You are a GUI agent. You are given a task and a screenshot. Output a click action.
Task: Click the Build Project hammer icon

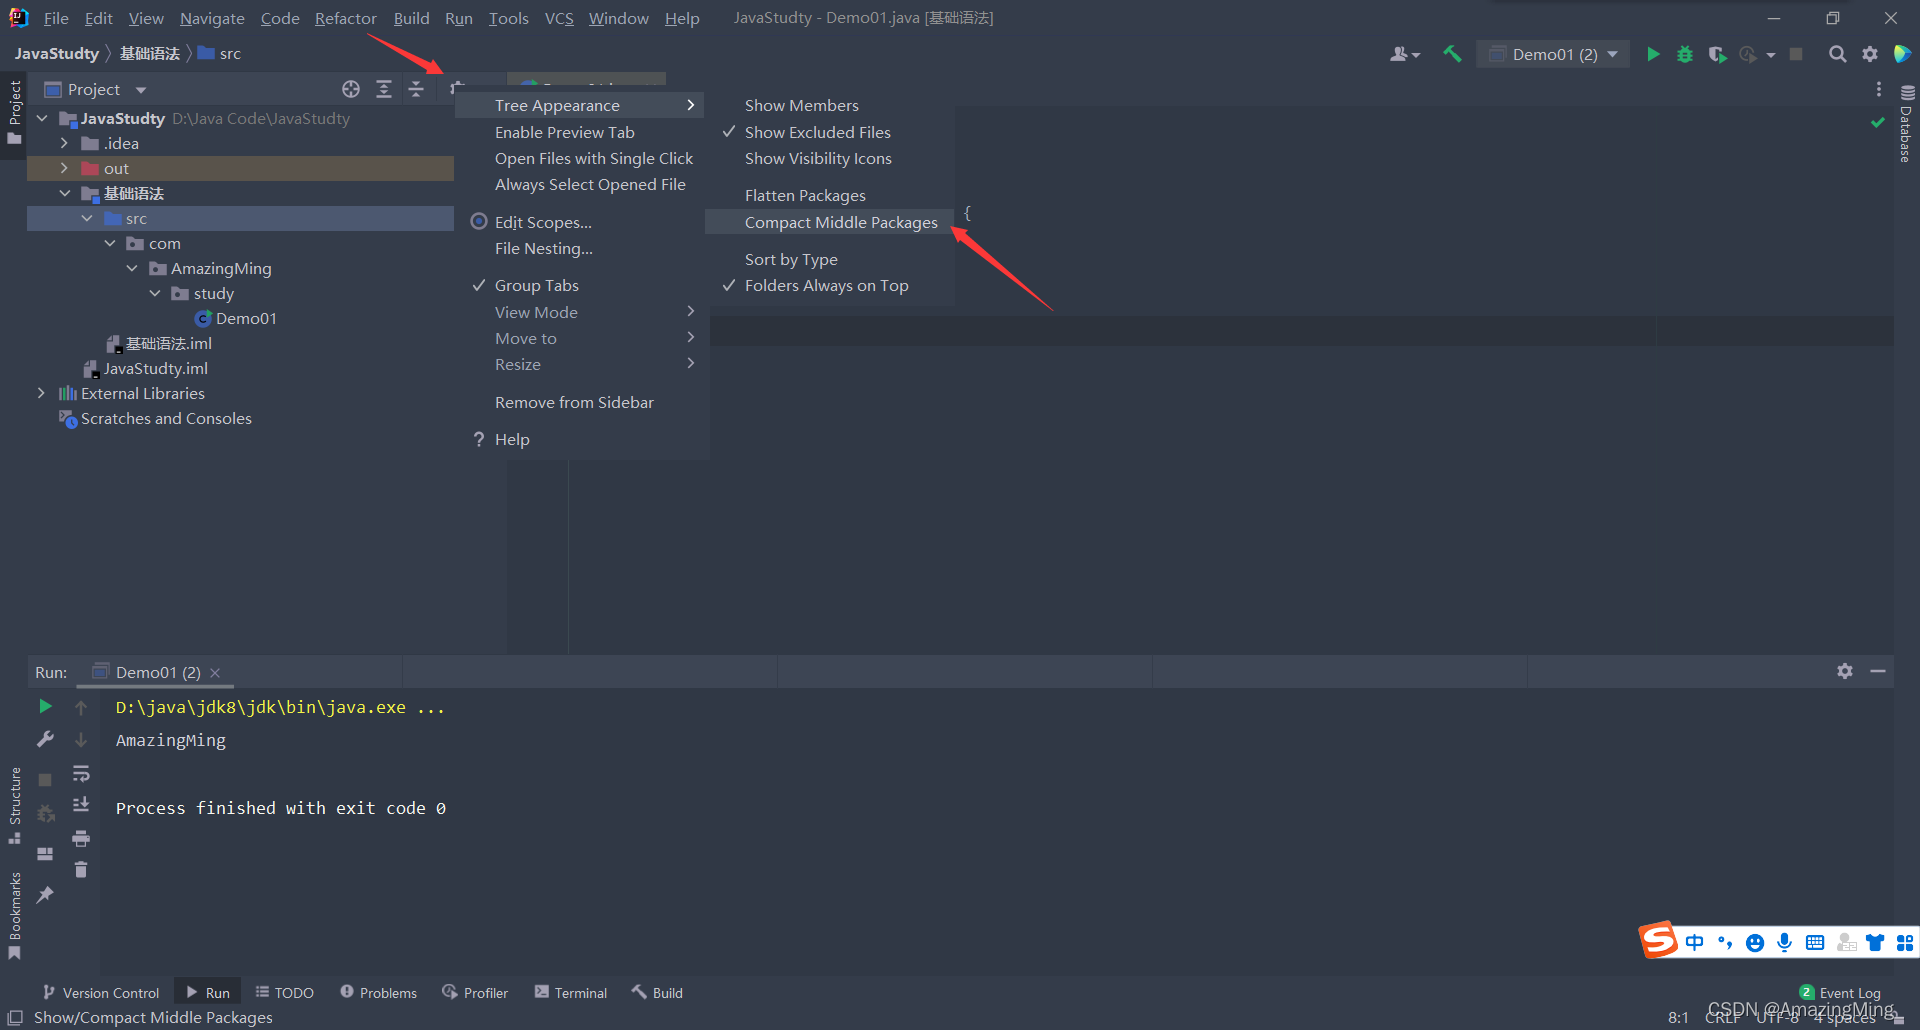coord(1452,54)
